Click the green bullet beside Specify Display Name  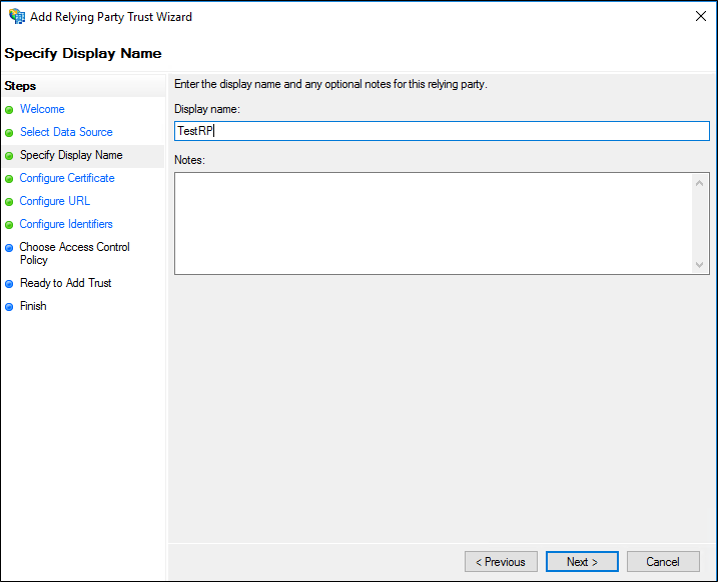(x=9, y=156)
